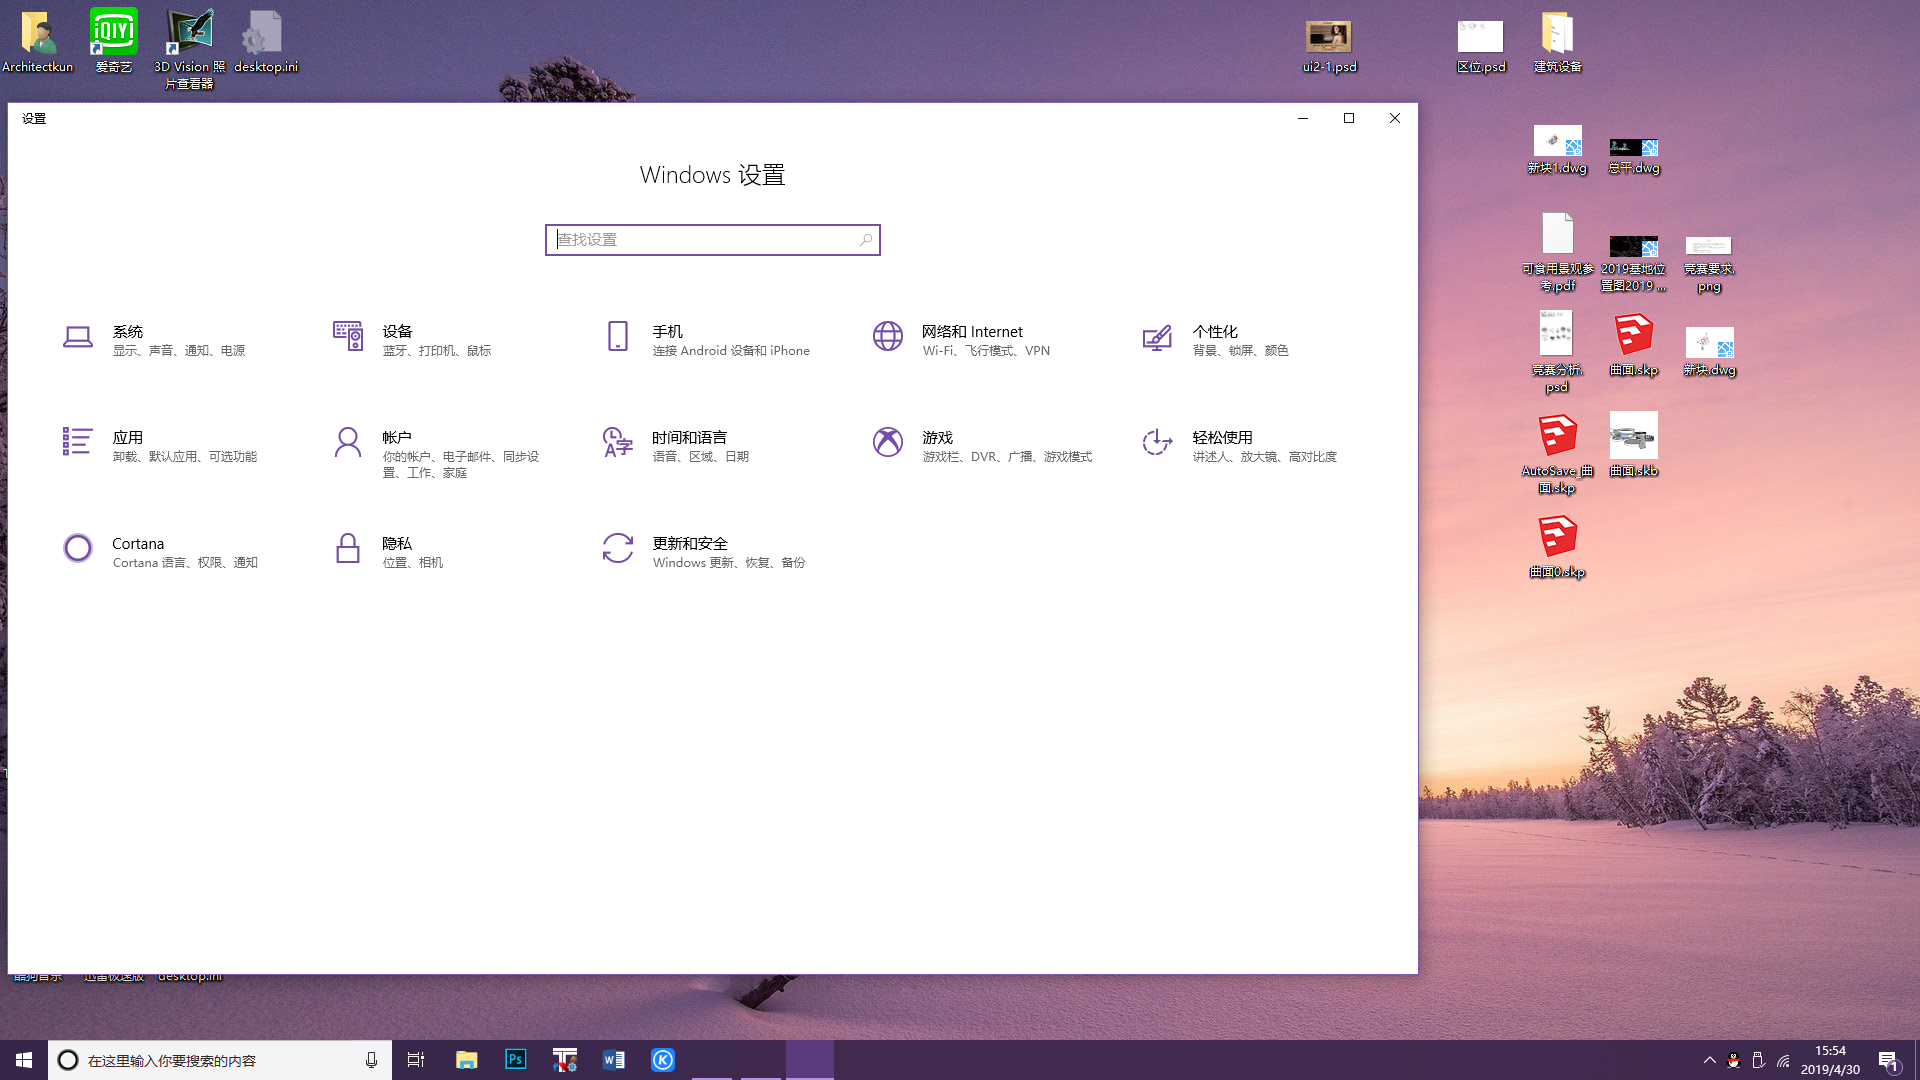Click the 位置、相机 description

[x=413, y=563]
